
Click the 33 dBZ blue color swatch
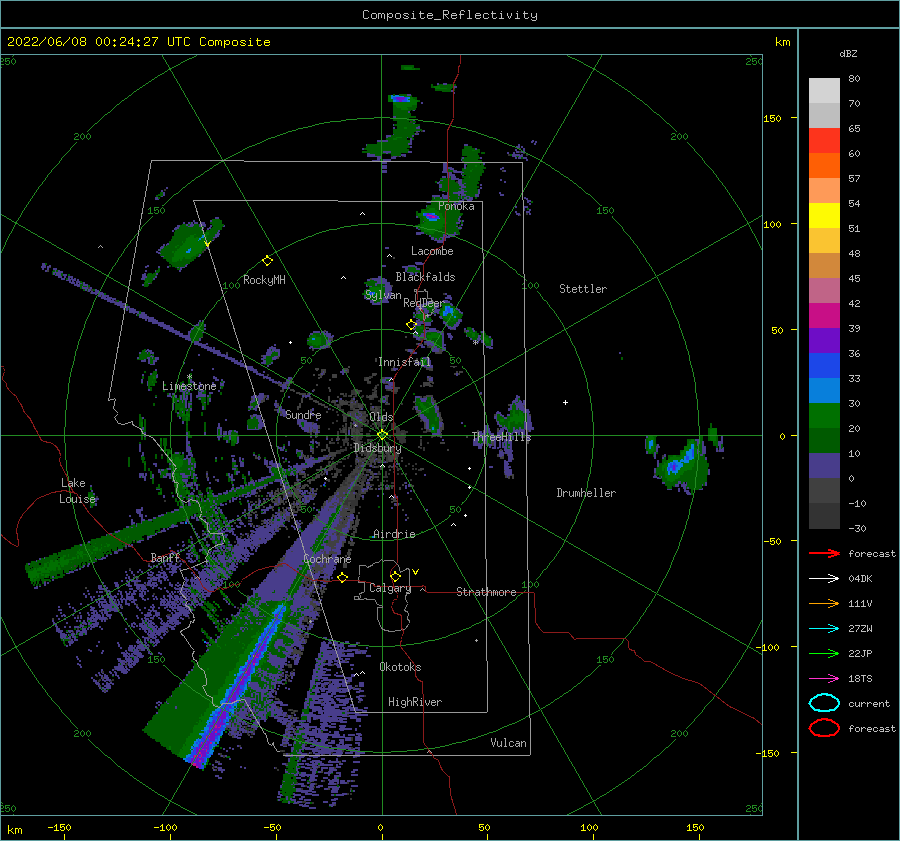coord(824,366)
